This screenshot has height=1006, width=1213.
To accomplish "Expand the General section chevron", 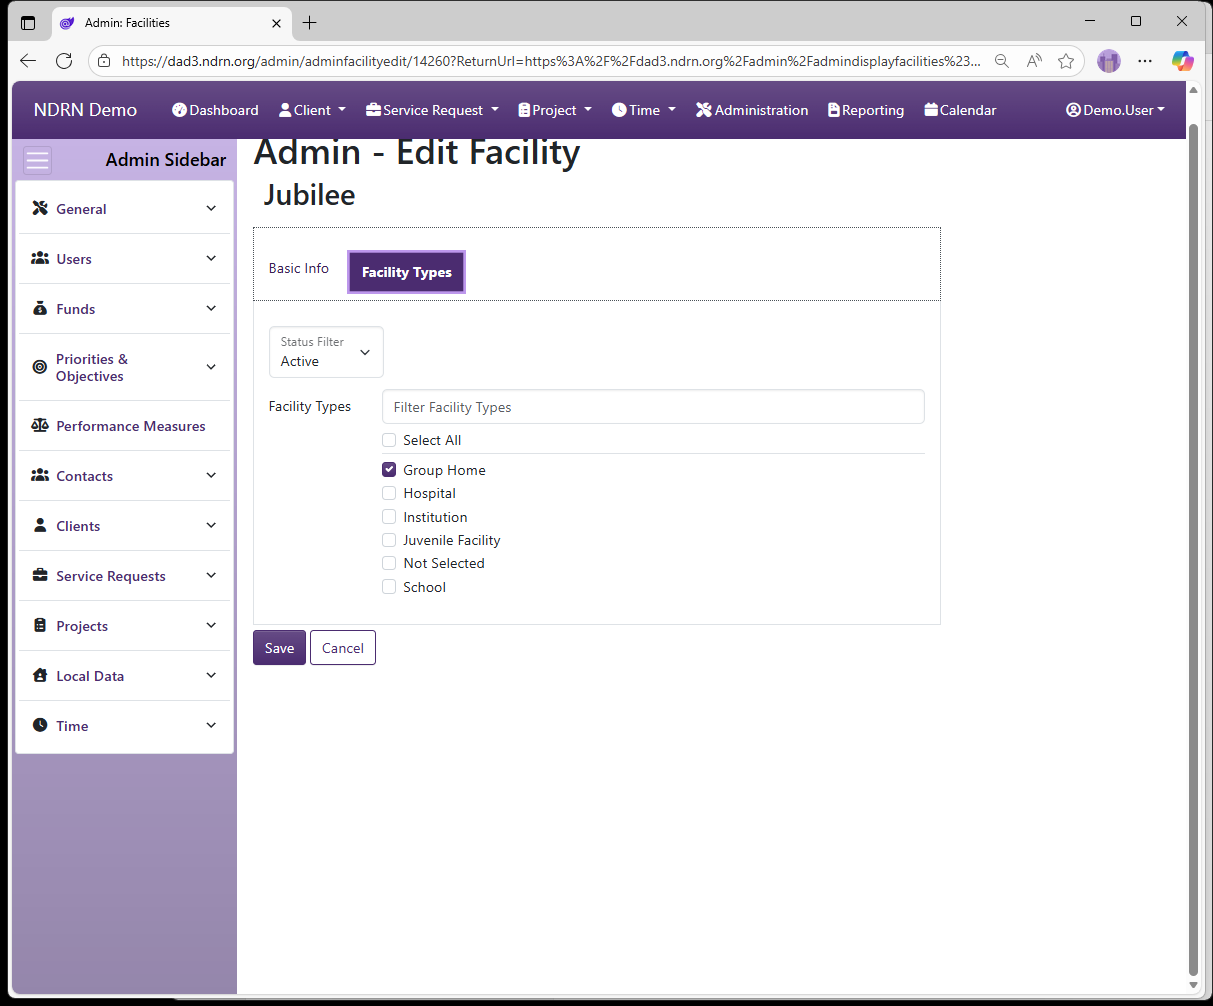I will pyautogui.click(x=211, y=208).
